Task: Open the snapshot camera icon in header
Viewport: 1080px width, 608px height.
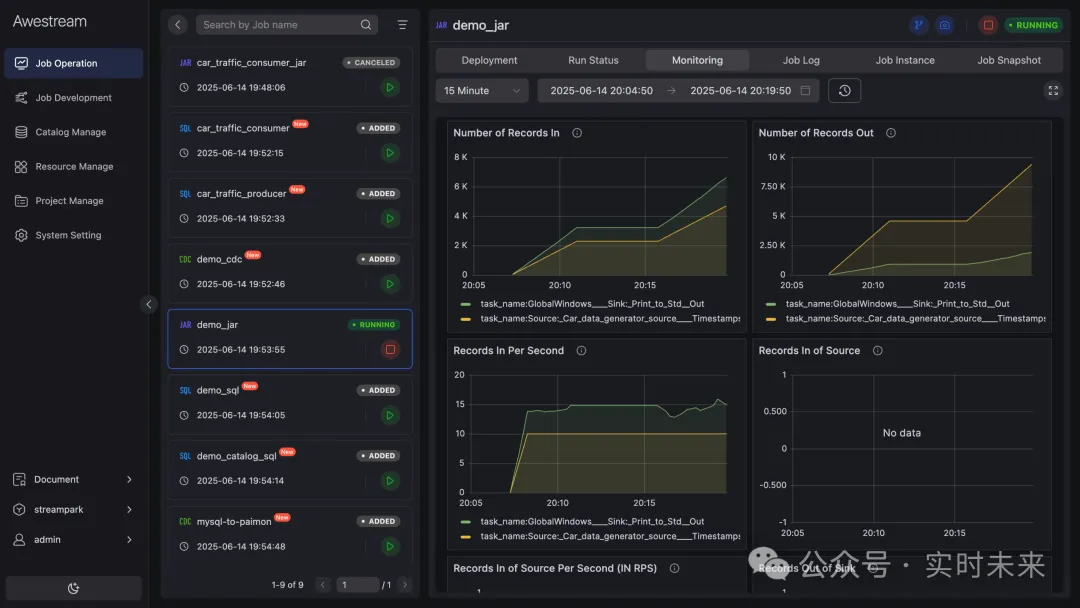Action: pos(945,25)
